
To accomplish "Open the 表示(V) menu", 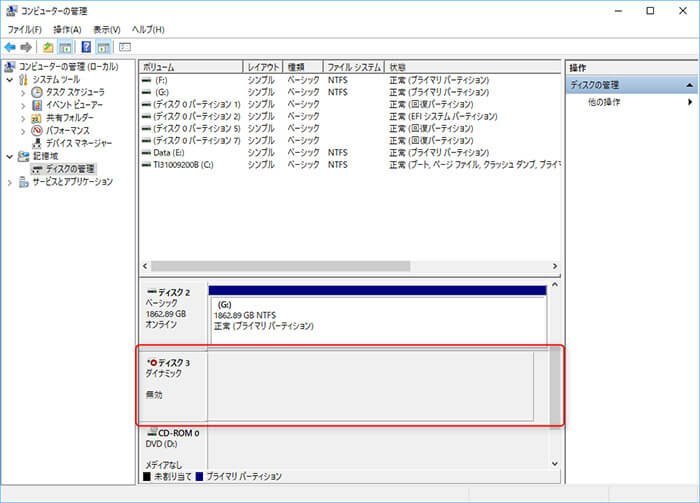I will pyautogui.click(x=106, y=29).
